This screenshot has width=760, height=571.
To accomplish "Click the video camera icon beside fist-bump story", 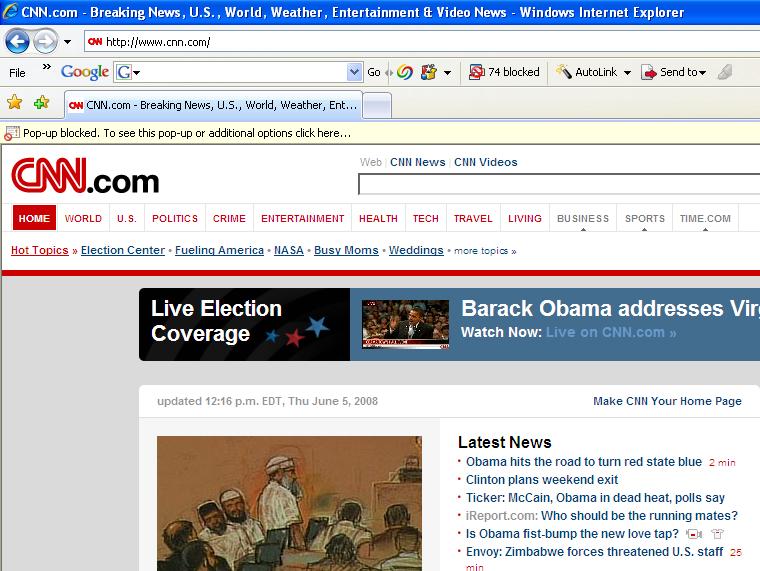I will (x=694, y=534).
